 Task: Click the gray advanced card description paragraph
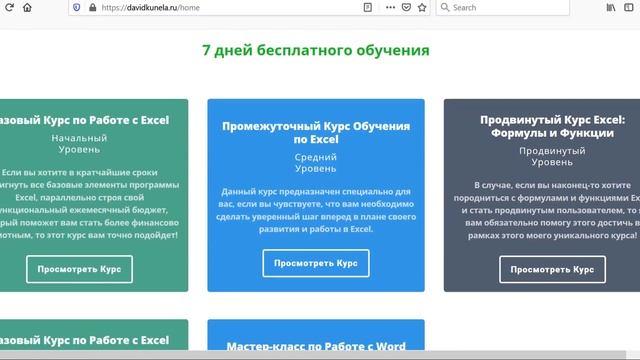(547, 210)
